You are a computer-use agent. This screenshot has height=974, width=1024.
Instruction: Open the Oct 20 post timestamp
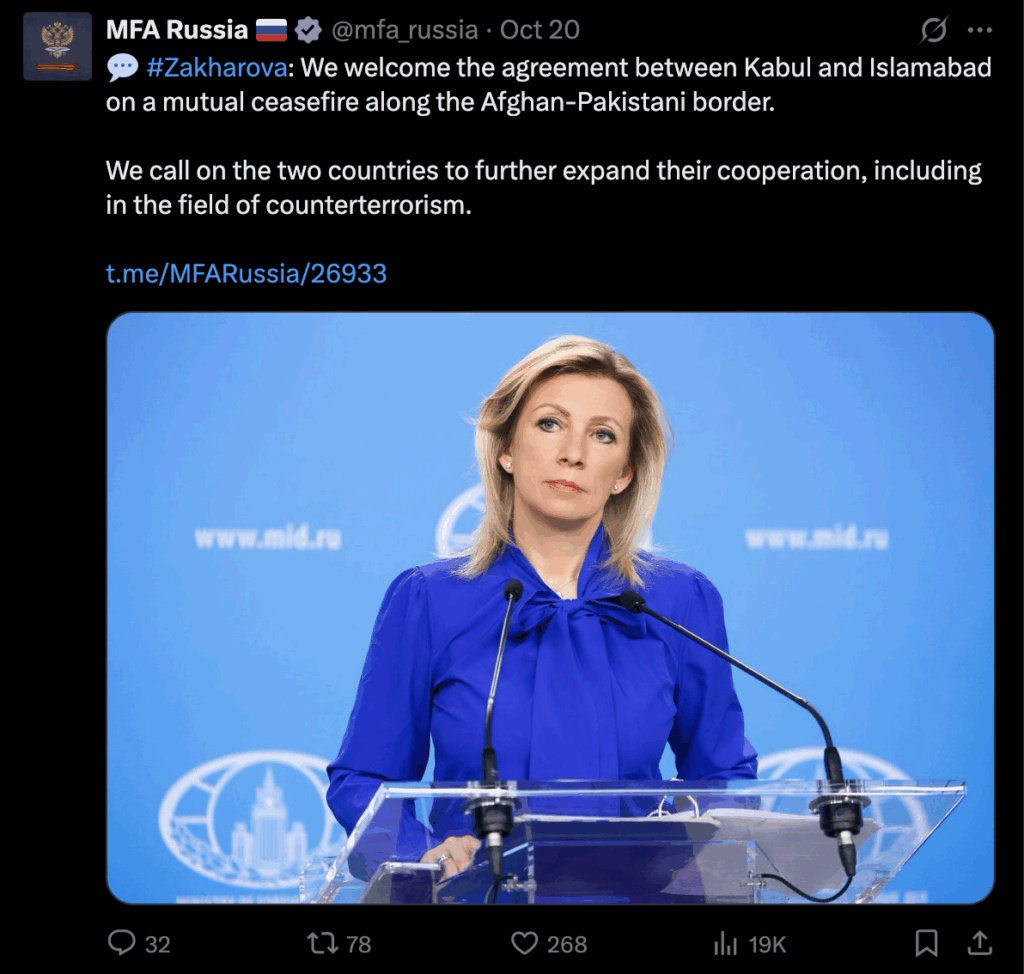[x=539, y=30]
